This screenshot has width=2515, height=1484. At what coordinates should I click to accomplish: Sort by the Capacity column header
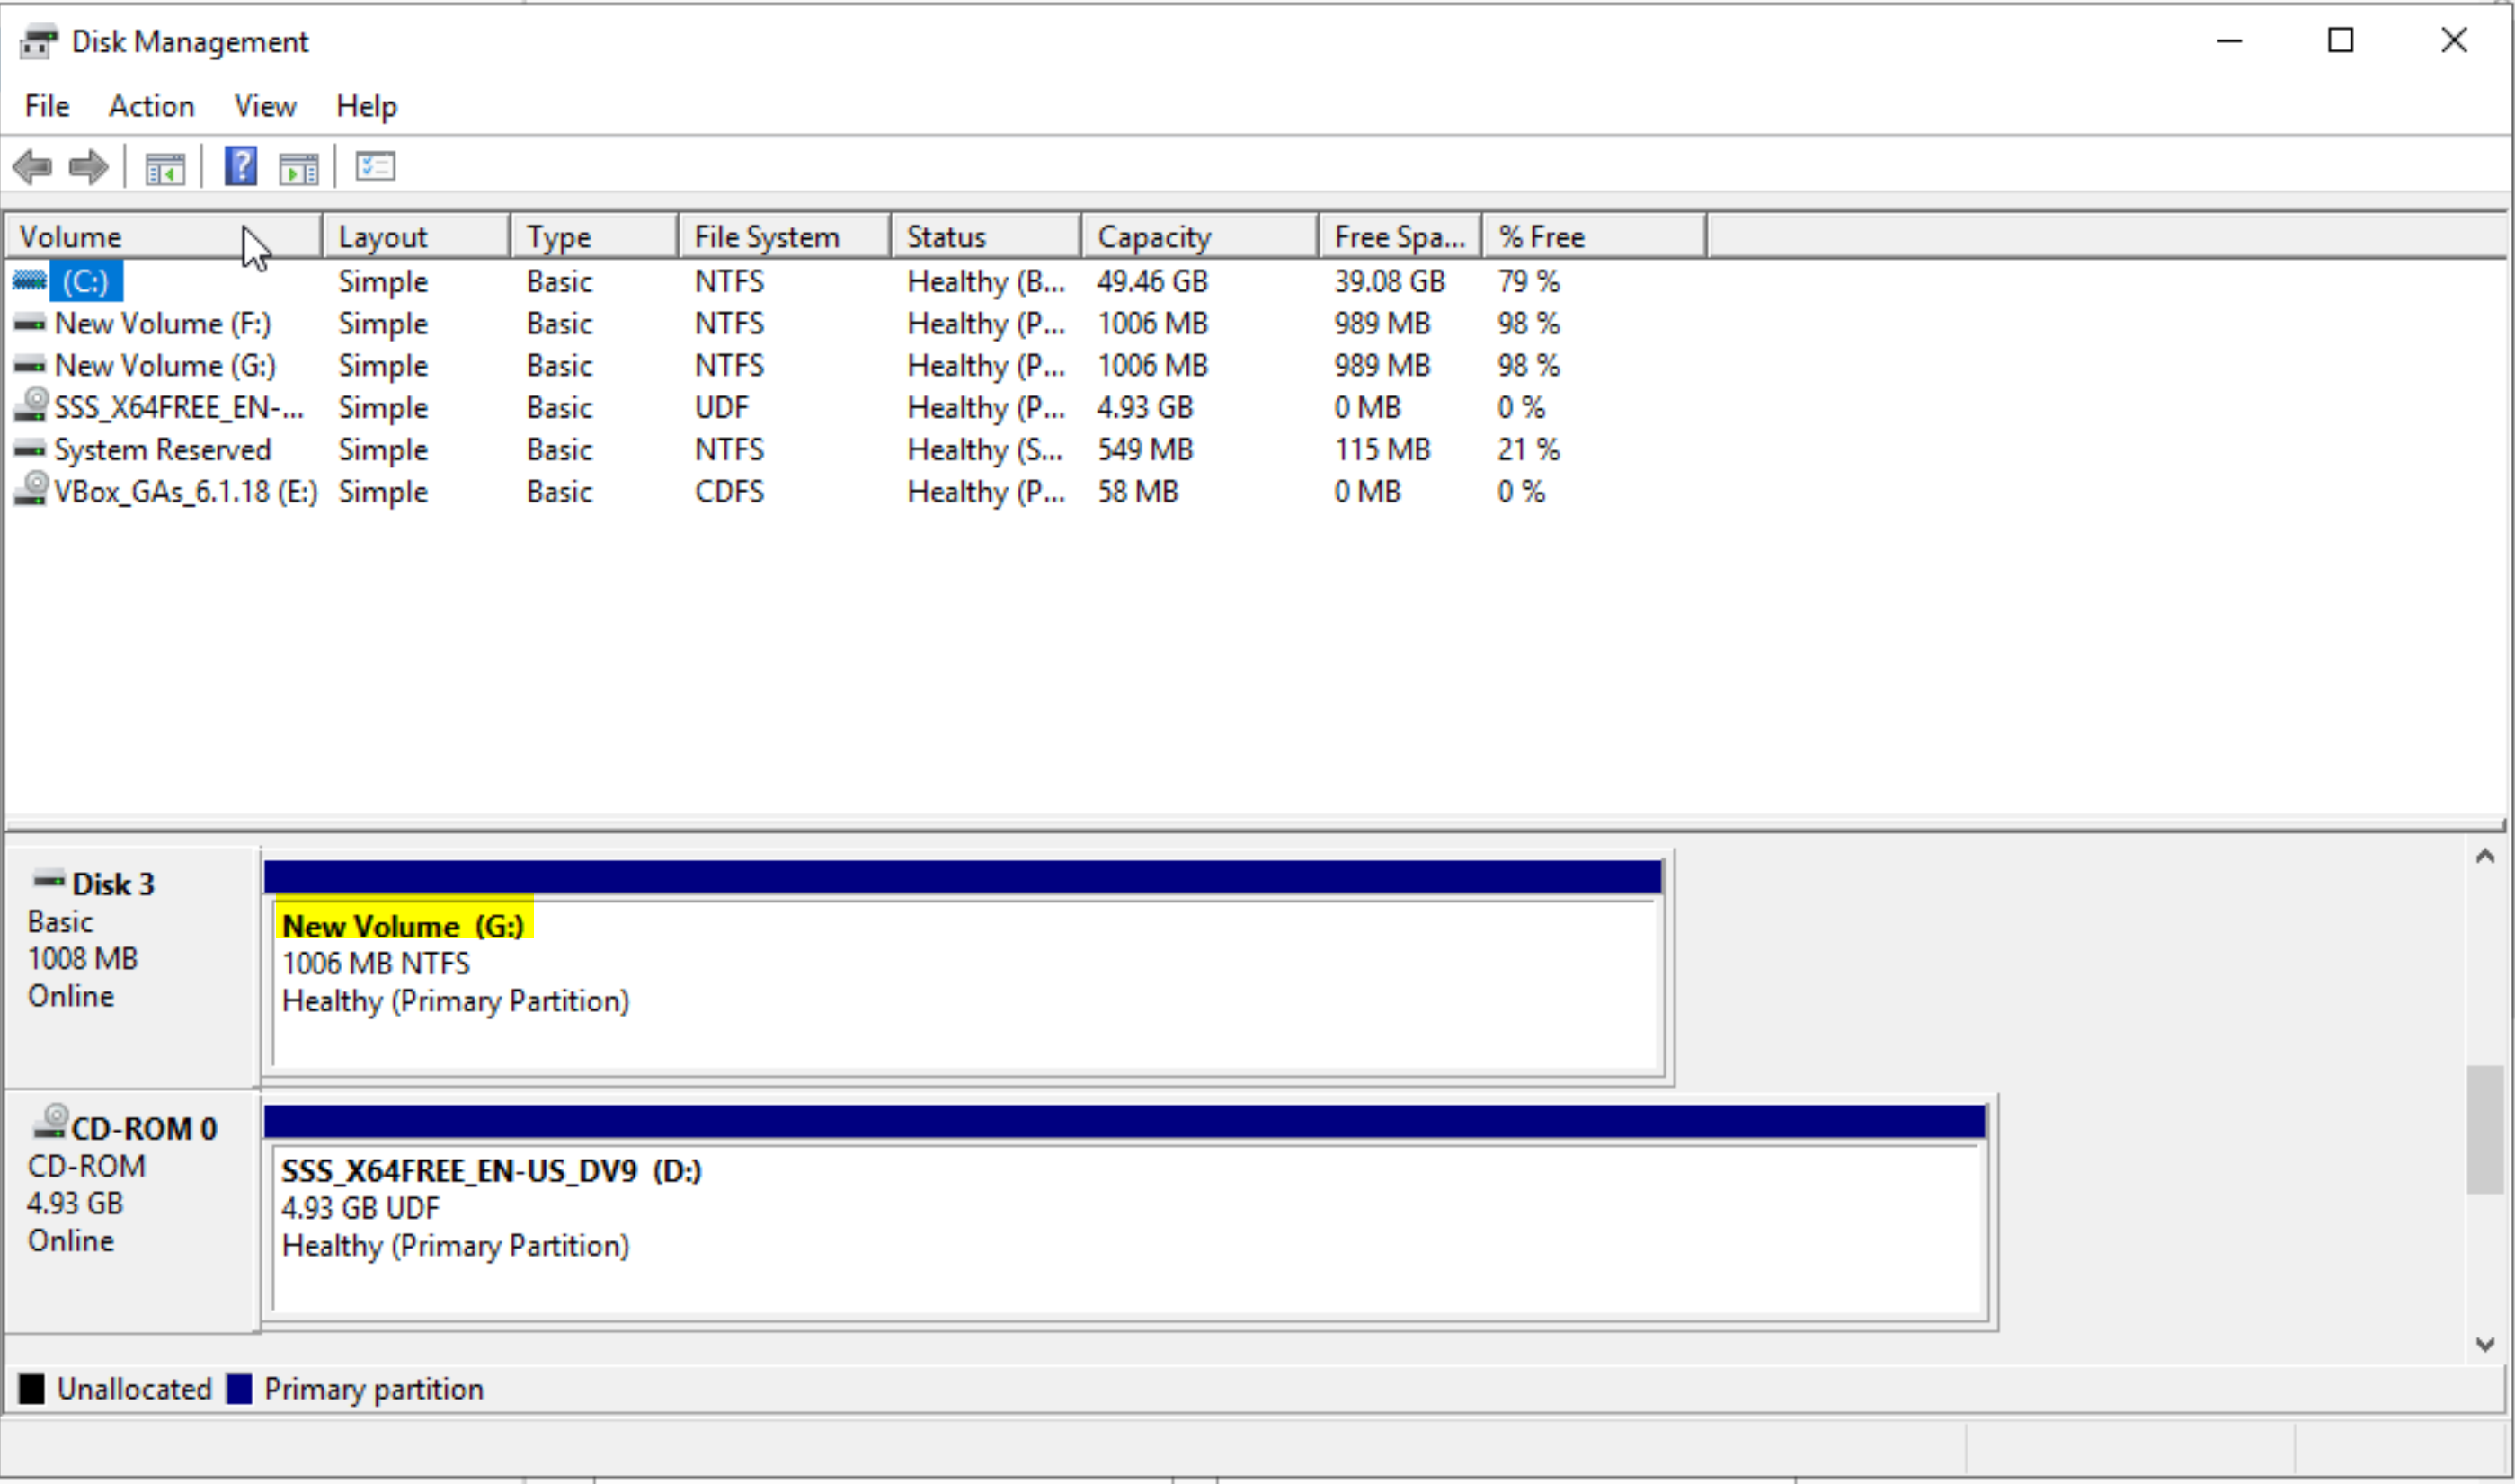1200,237
